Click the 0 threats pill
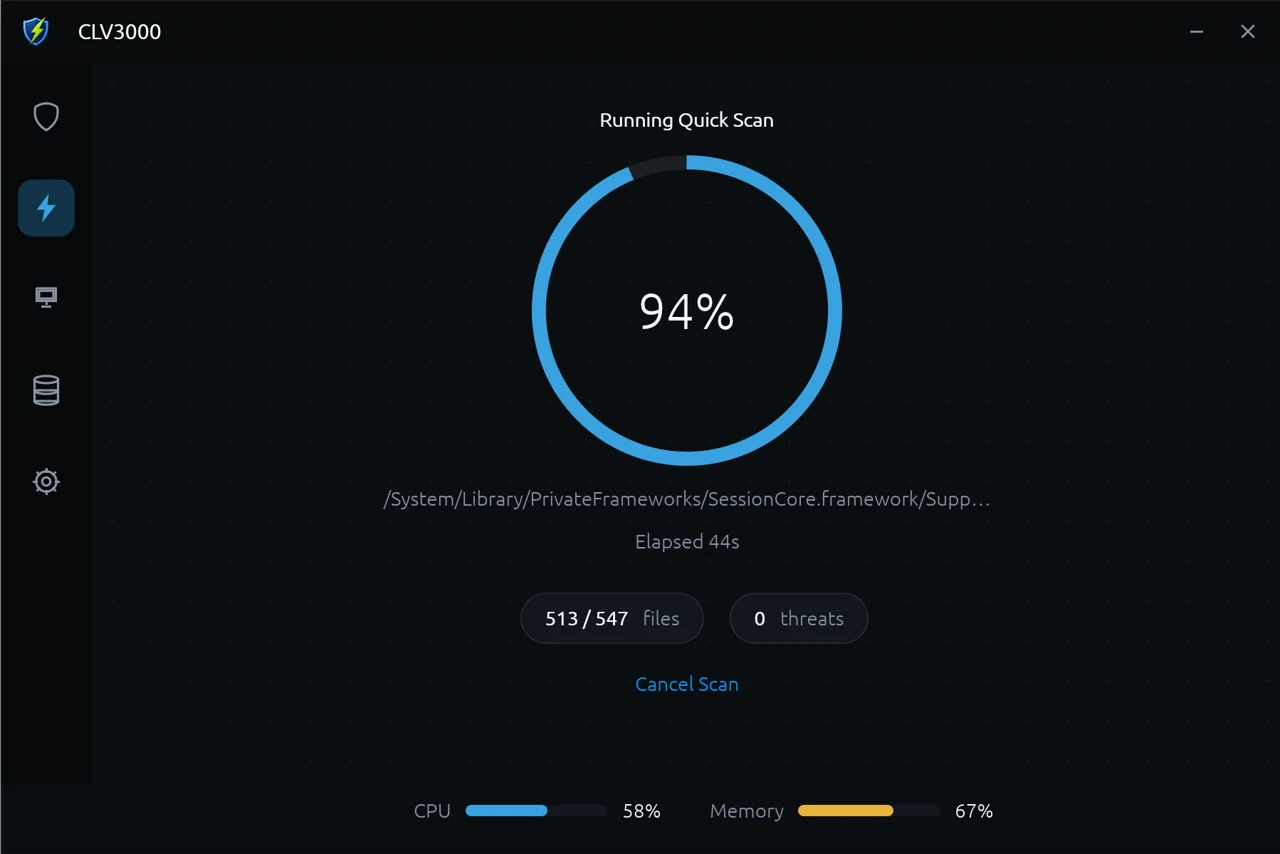Screen dimensions: 1280x854 [799, 618]
